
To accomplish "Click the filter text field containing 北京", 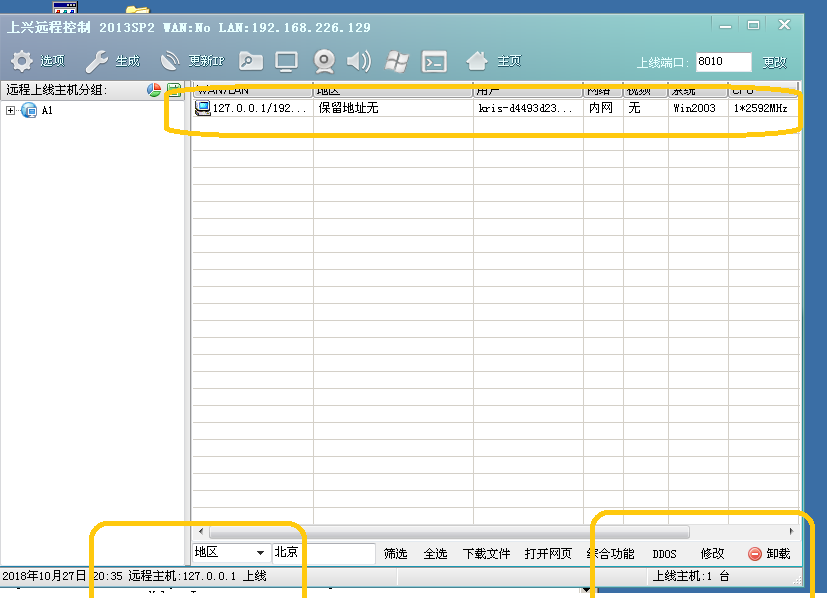I will coord(323,553).
